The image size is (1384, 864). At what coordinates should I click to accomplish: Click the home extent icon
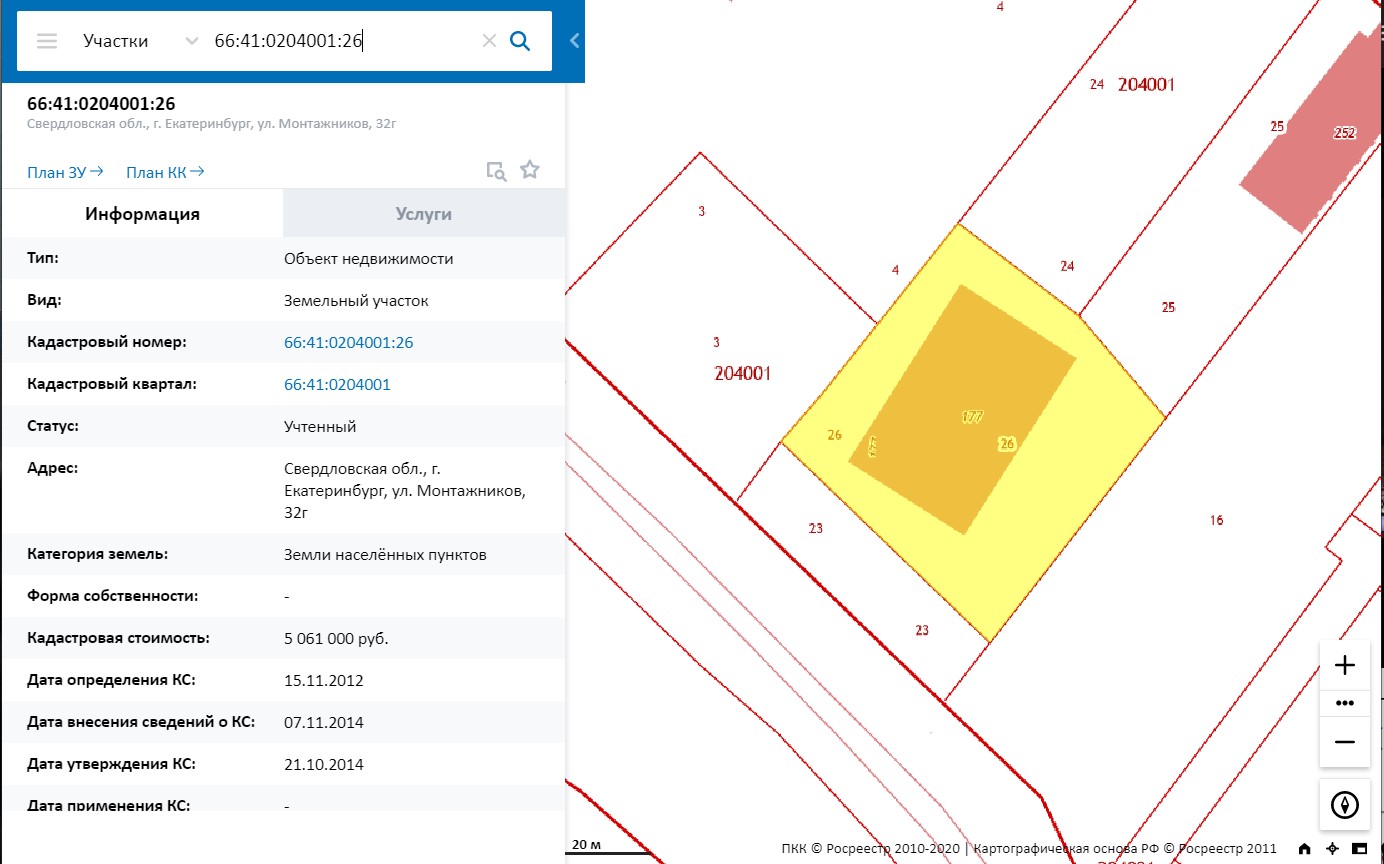[x=1305, y=849]
